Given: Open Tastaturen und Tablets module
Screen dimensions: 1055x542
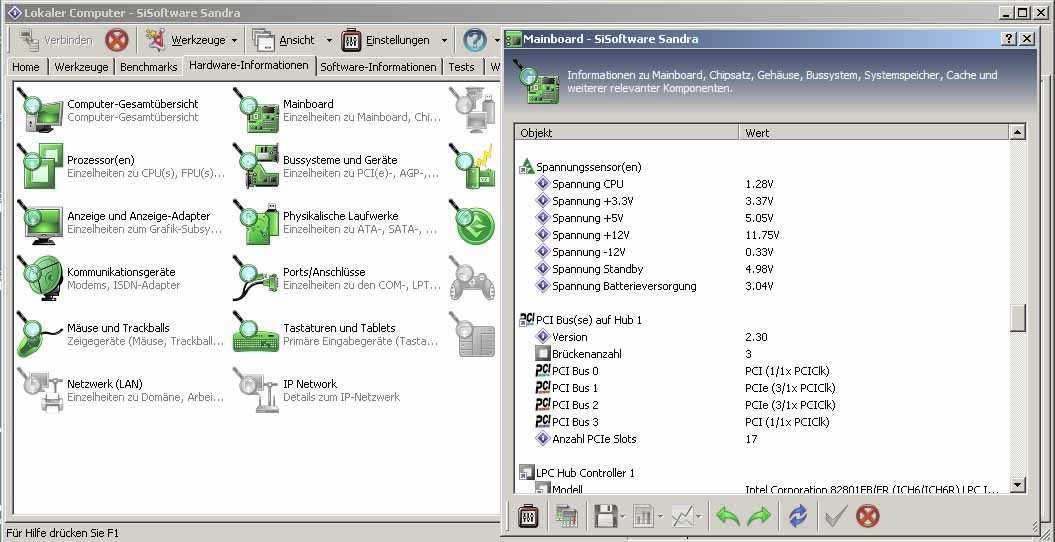Looking at the screenshot, I should coord(336,334).
